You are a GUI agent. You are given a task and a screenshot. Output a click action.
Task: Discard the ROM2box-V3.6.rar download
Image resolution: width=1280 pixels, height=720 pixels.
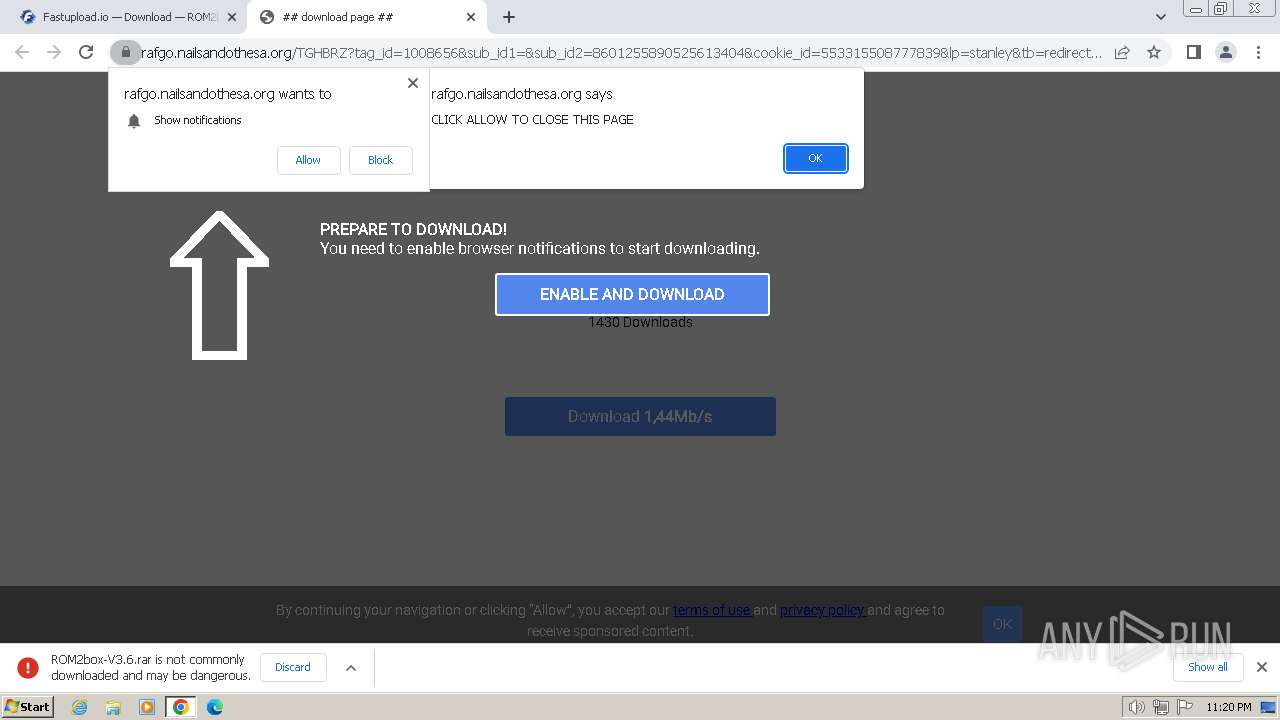[x=293, y=667]
